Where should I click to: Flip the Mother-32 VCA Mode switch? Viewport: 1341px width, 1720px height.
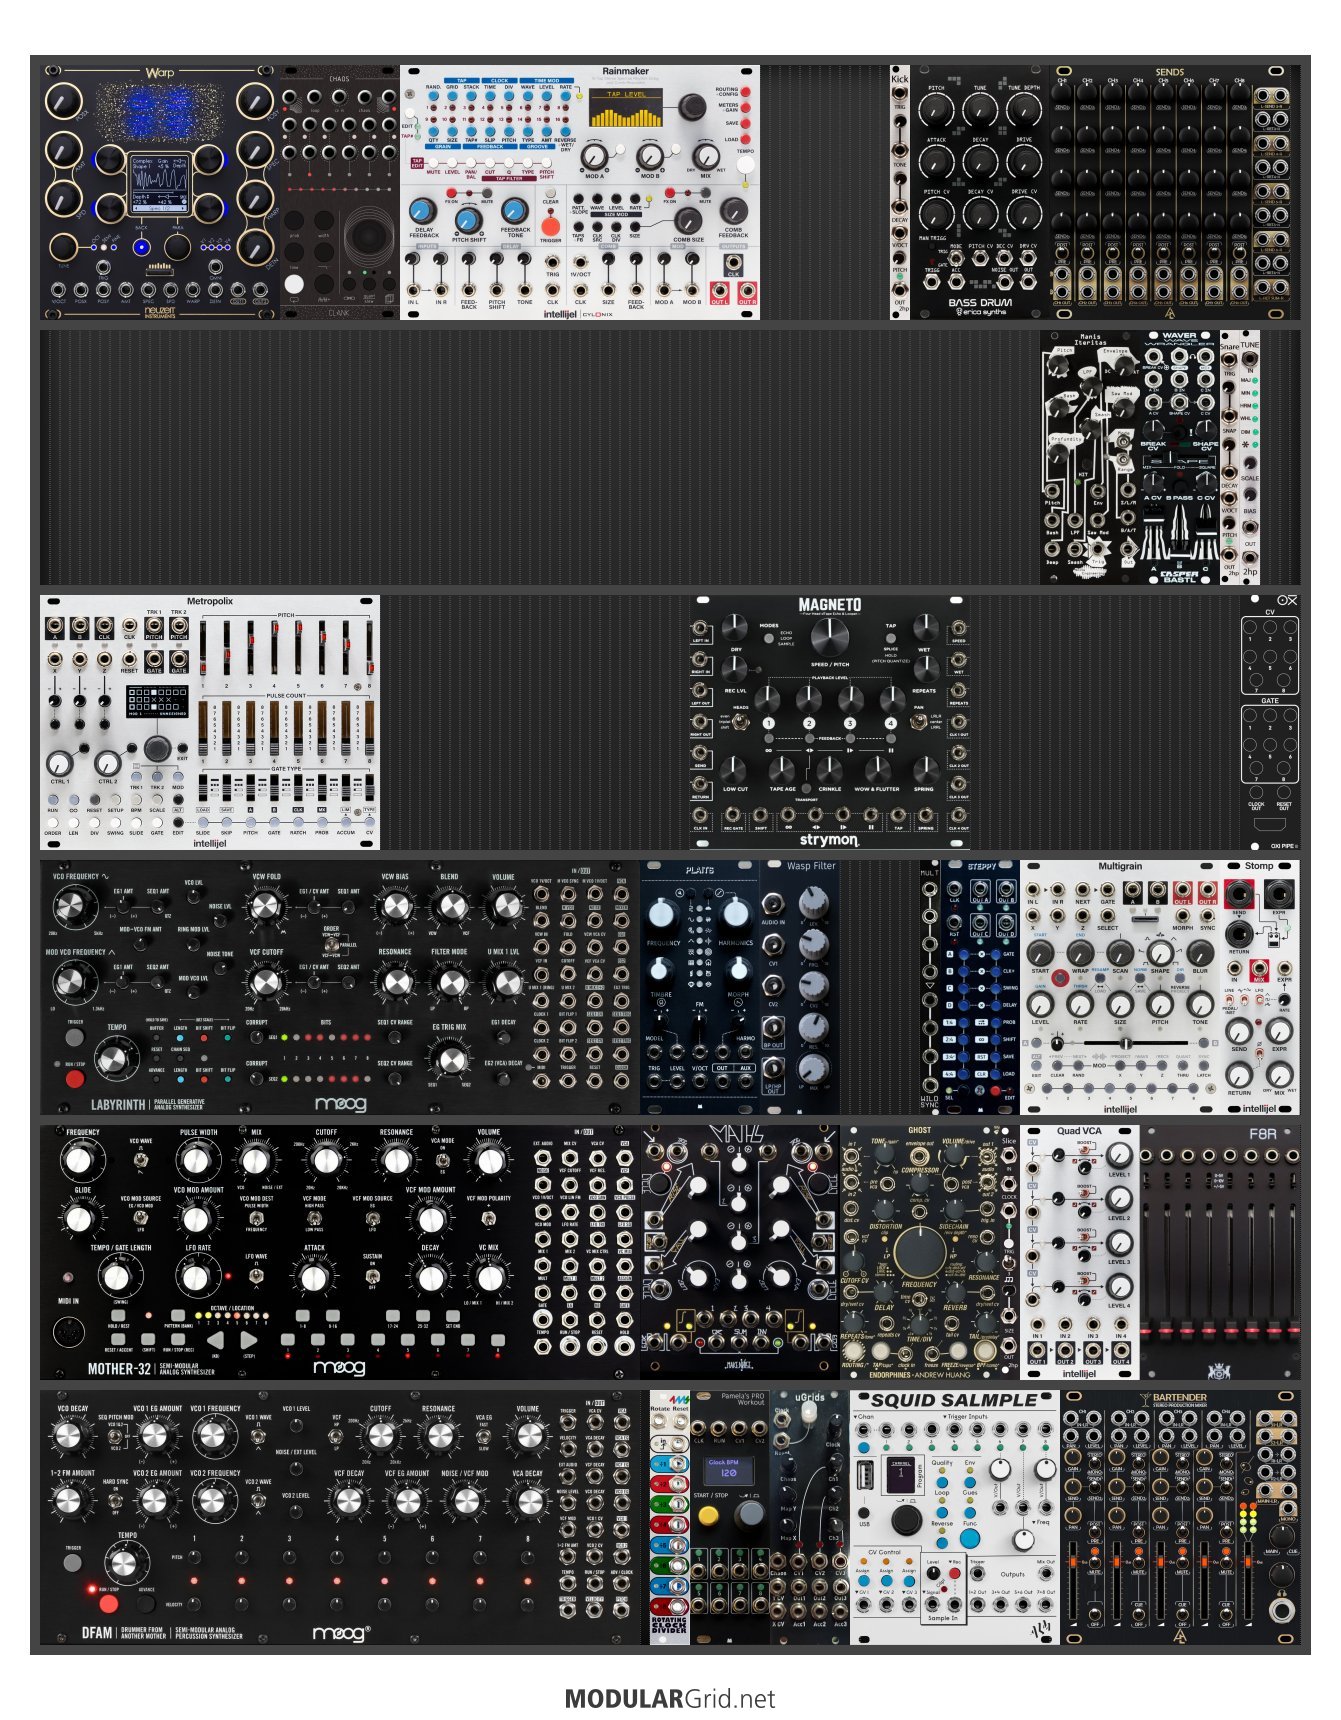pos(441,1160)
